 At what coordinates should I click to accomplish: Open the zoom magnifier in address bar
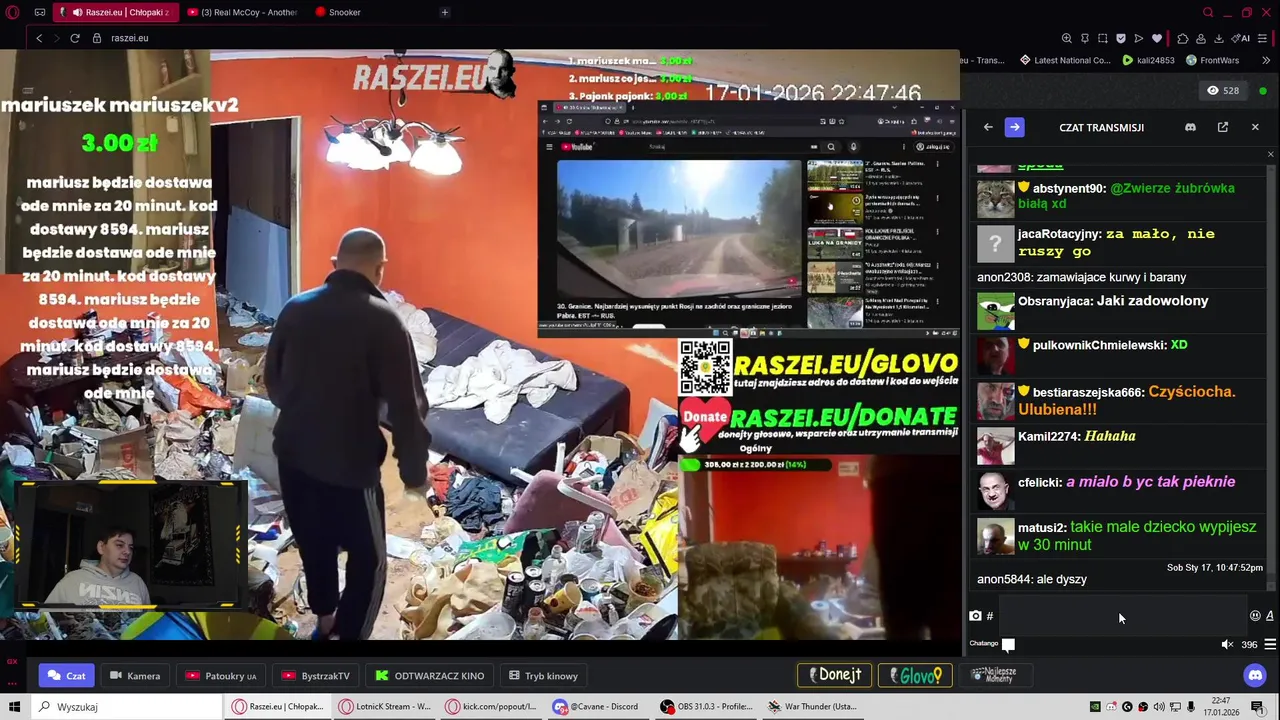coord(1067,38)
